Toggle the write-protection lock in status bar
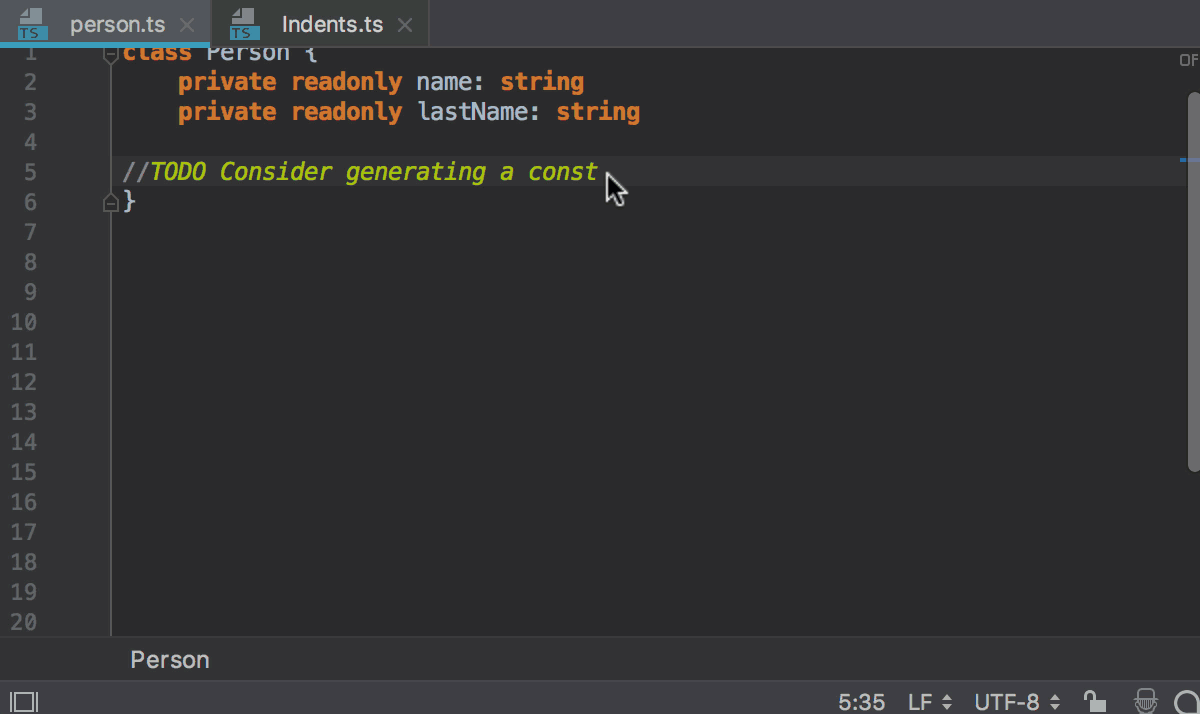The width and height of the screenshot is (1200, 714). coord(1093,701)
